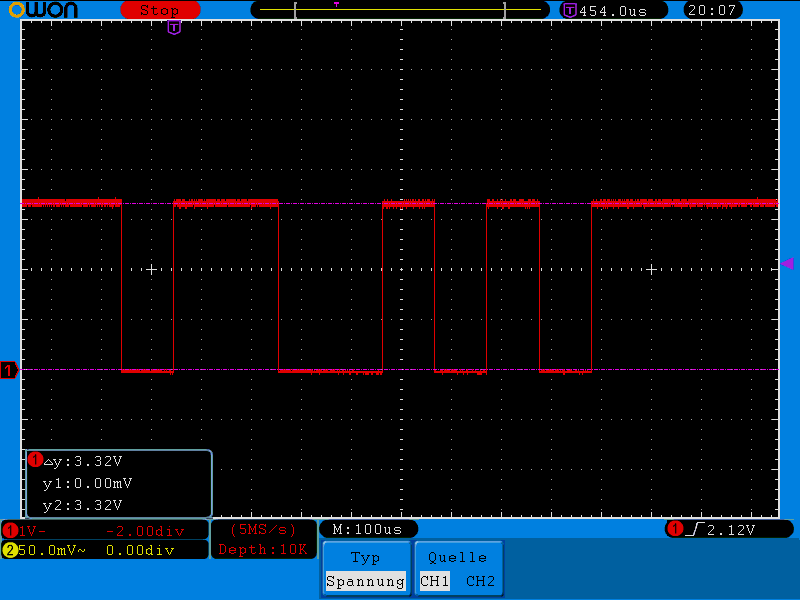Click the rising edge trigger slope icon
800x600 pixels.
[x=695, y=530]
